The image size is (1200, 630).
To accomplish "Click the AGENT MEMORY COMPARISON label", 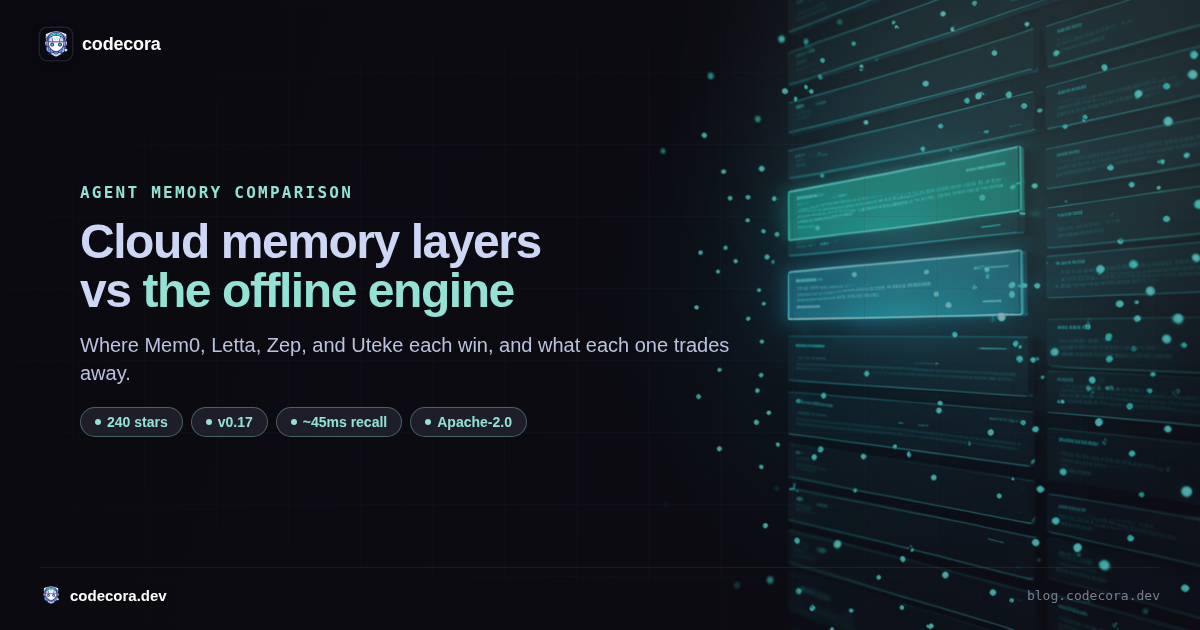I will tap(216, 192).
